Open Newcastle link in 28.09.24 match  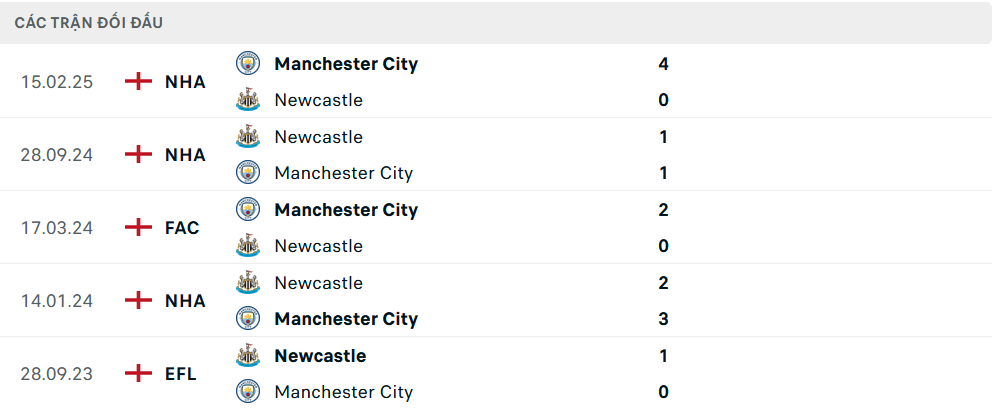(x=318, y=137)
